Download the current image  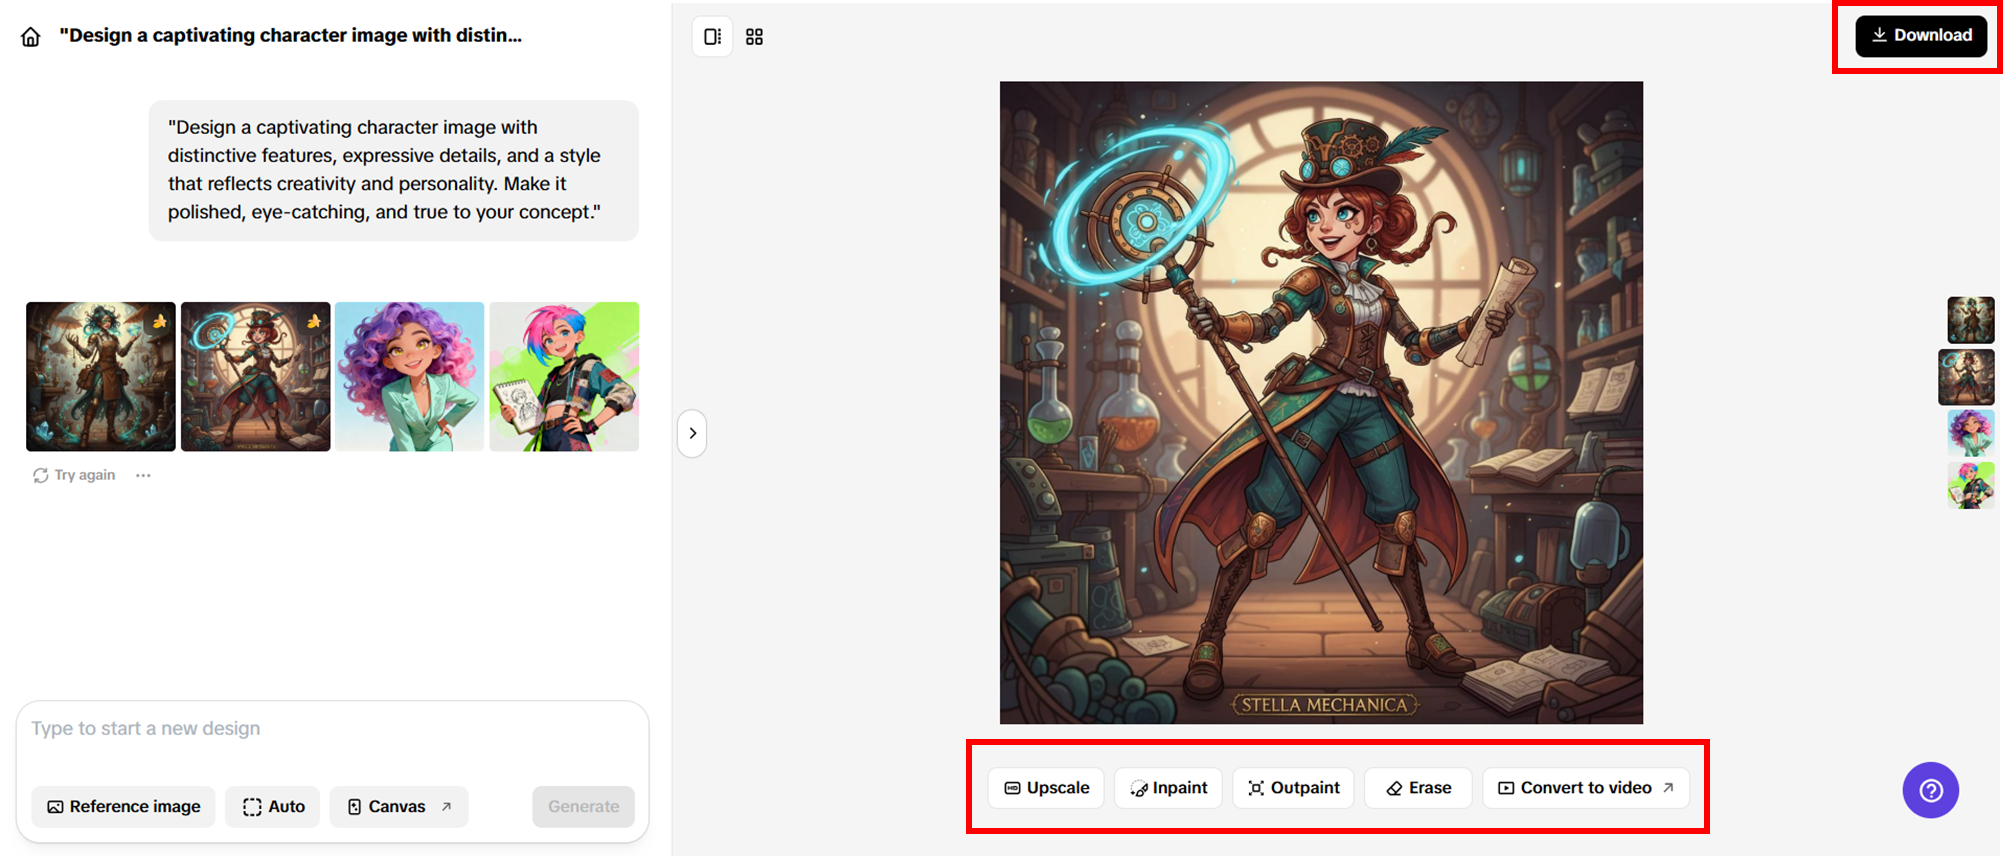click(1921, 35)
